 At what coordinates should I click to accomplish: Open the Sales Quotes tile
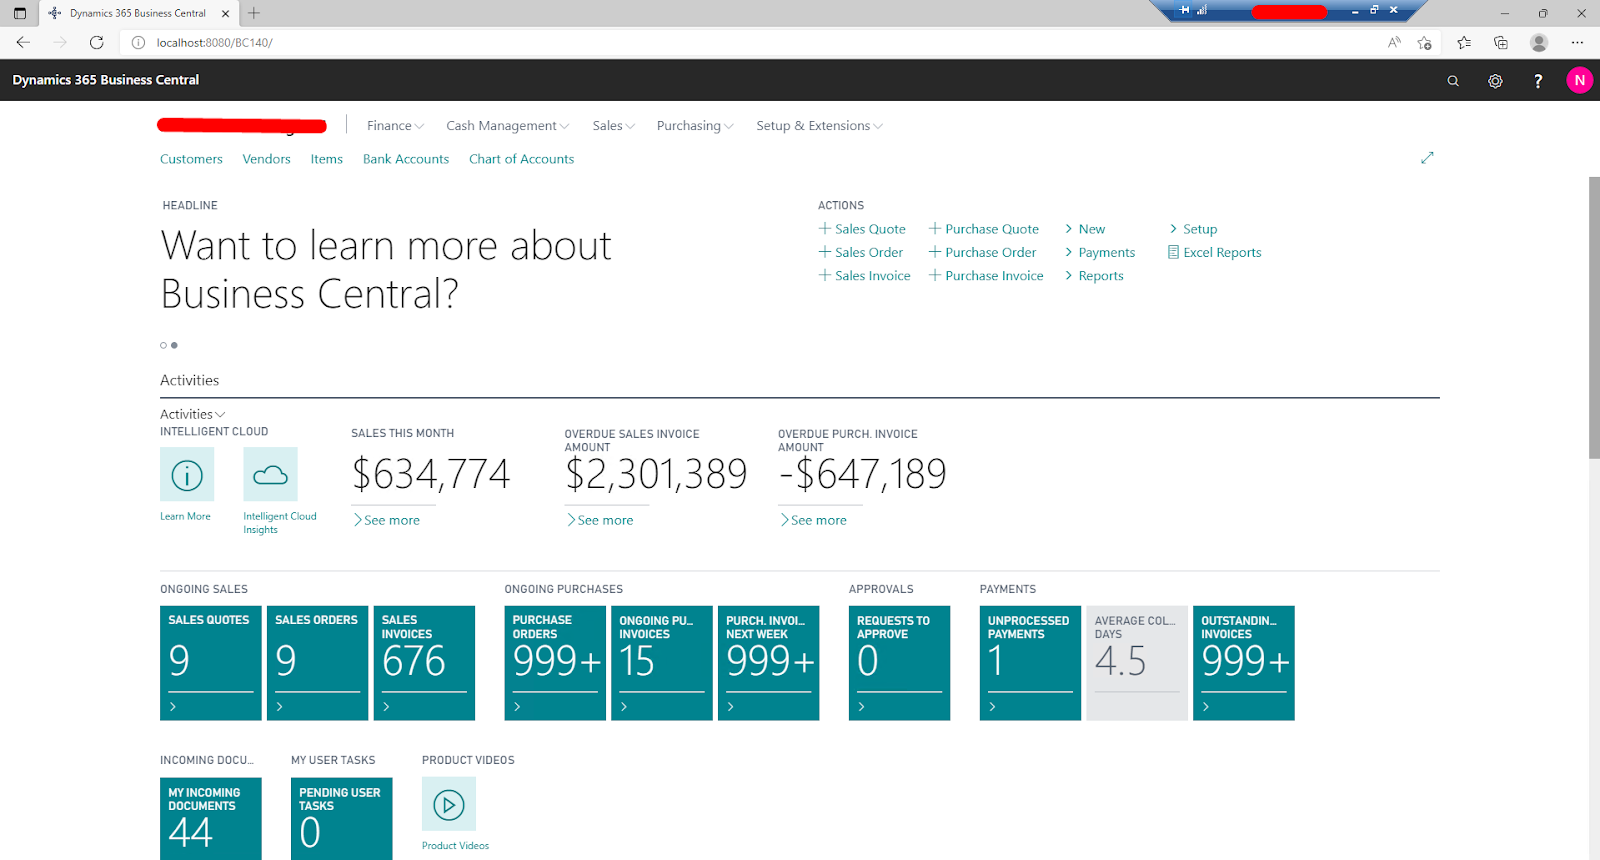coord(211,663)
